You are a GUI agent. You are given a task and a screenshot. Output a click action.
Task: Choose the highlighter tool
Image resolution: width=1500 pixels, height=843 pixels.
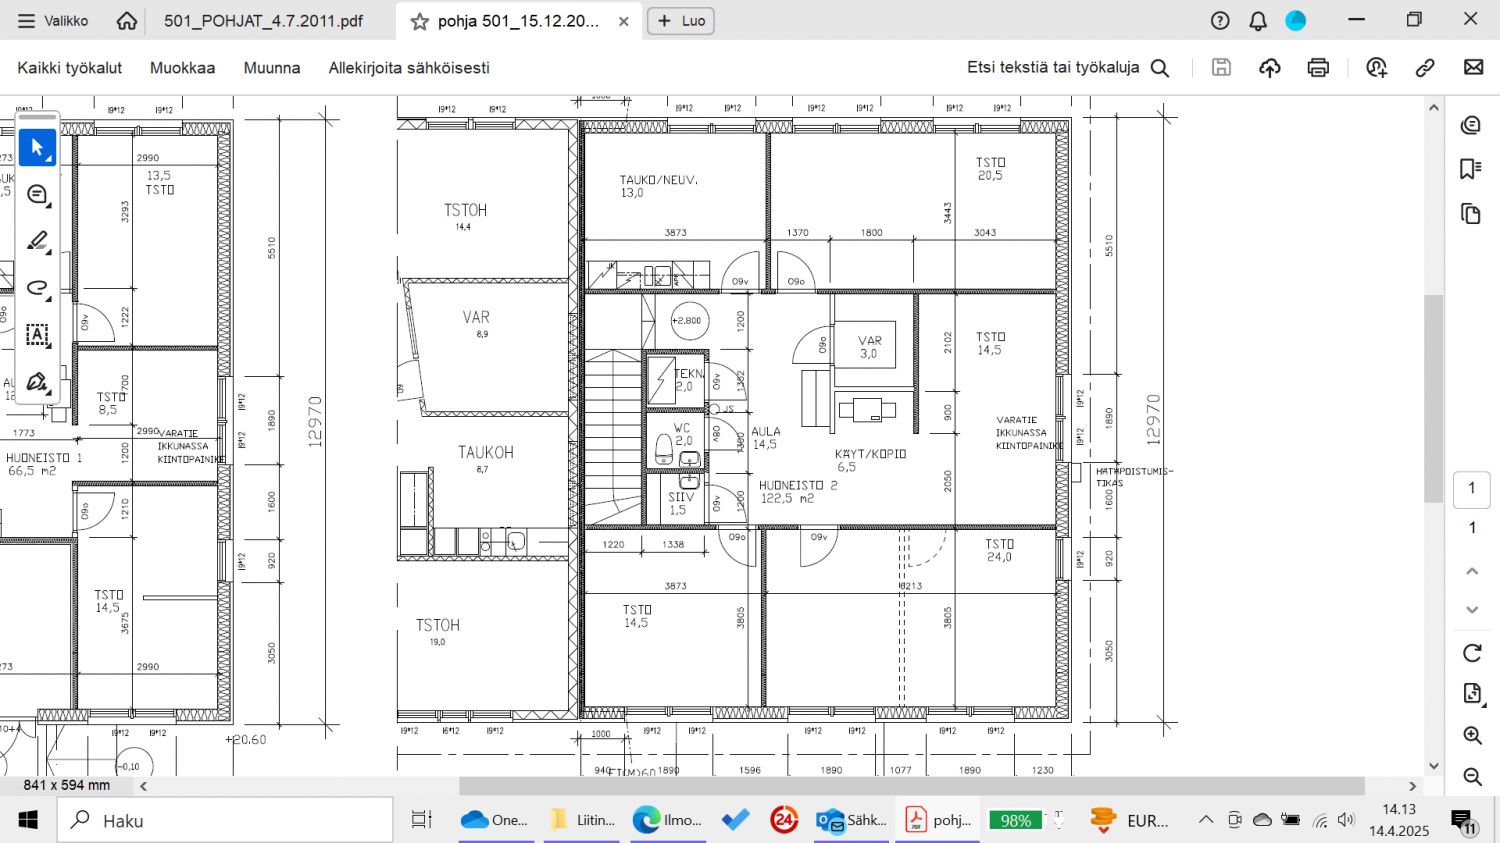click(37, 241)
